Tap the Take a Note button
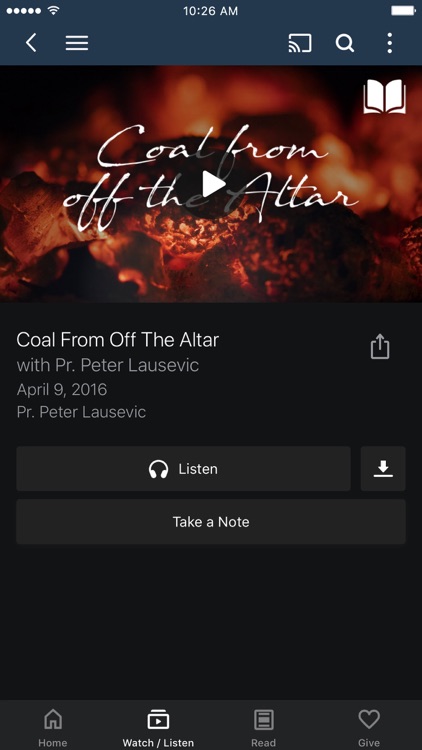This screenshot has width=422, height=750. (211, 522)
